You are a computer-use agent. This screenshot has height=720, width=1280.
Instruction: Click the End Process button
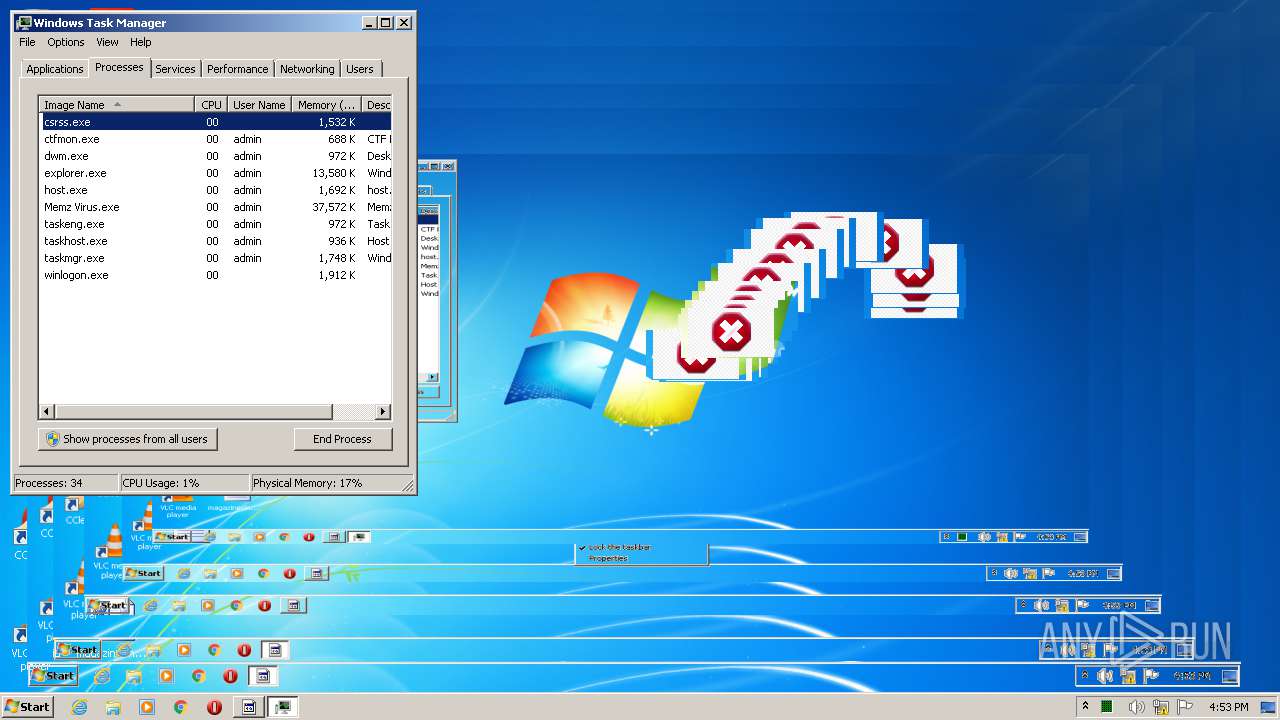pyautogui.click(x=342, y=439)
